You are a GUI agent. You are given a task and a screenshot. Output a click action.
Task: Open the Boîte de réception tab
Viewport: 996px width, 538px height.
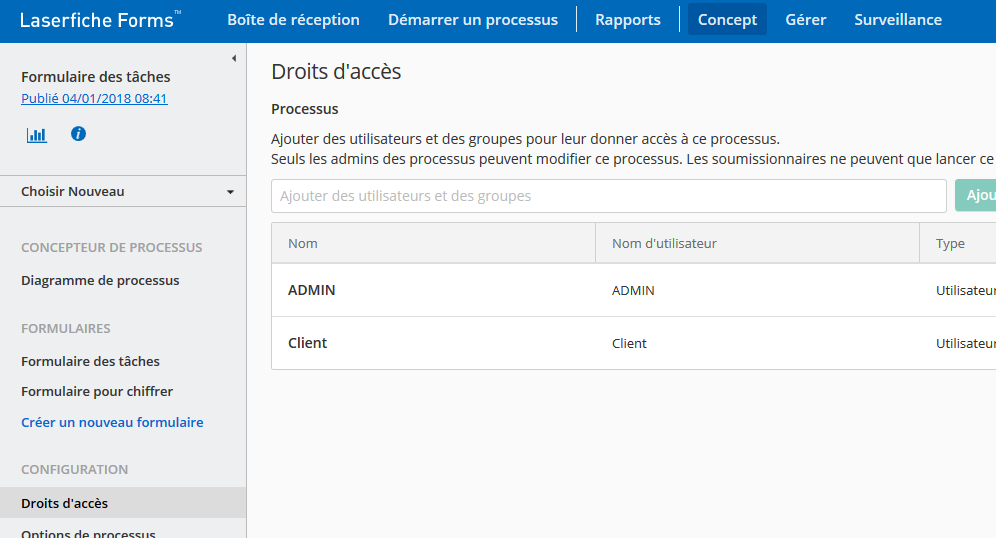tap(293, 20)
